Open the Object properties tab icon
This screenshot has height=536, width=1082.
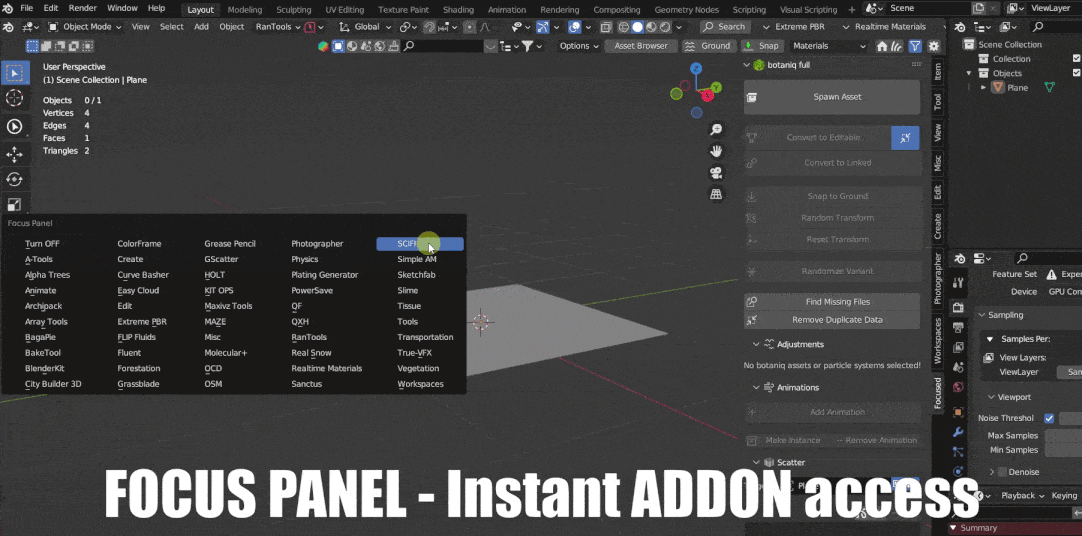point(958,412)
